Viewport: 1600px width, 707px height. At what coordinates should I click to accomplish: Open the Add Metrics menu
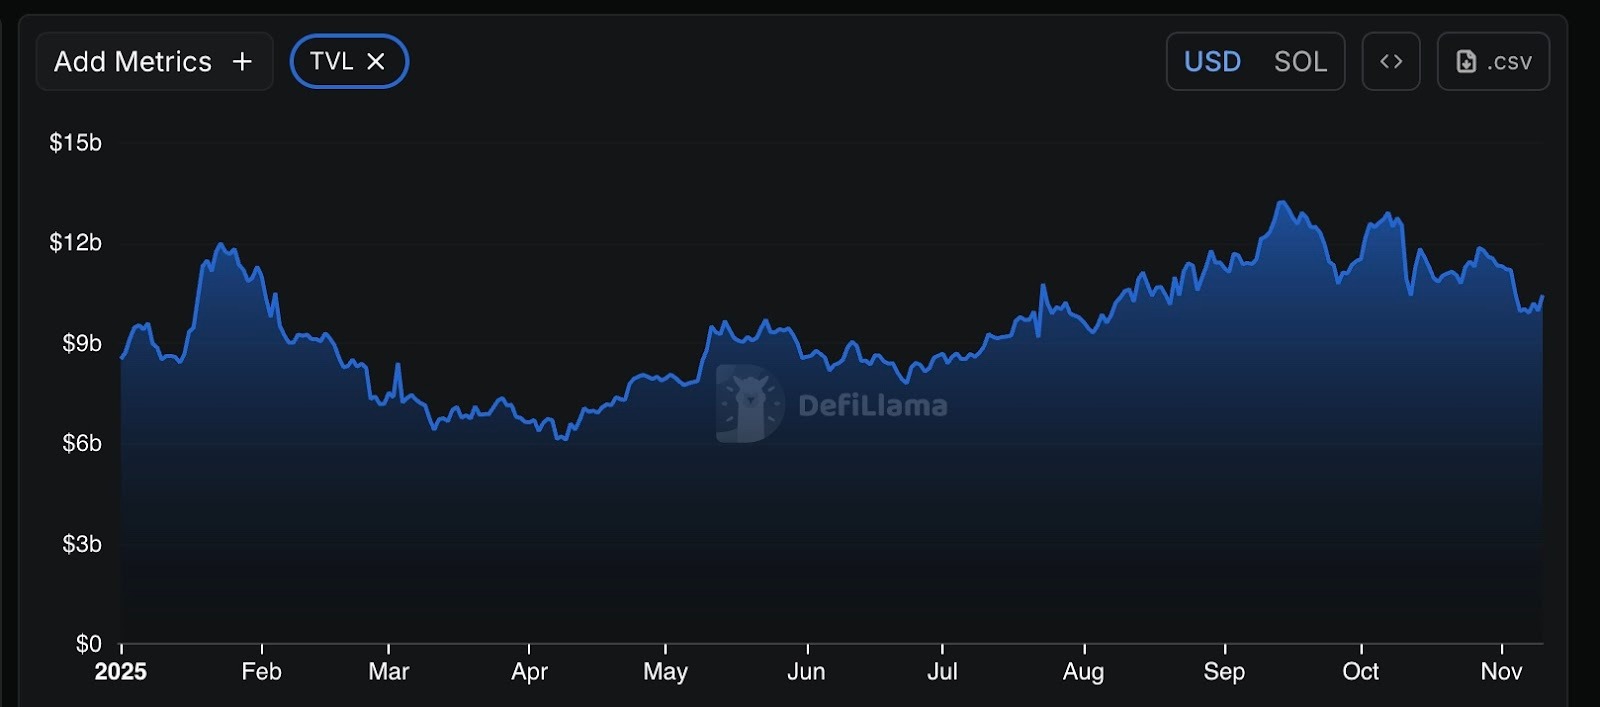pos(154,61)
